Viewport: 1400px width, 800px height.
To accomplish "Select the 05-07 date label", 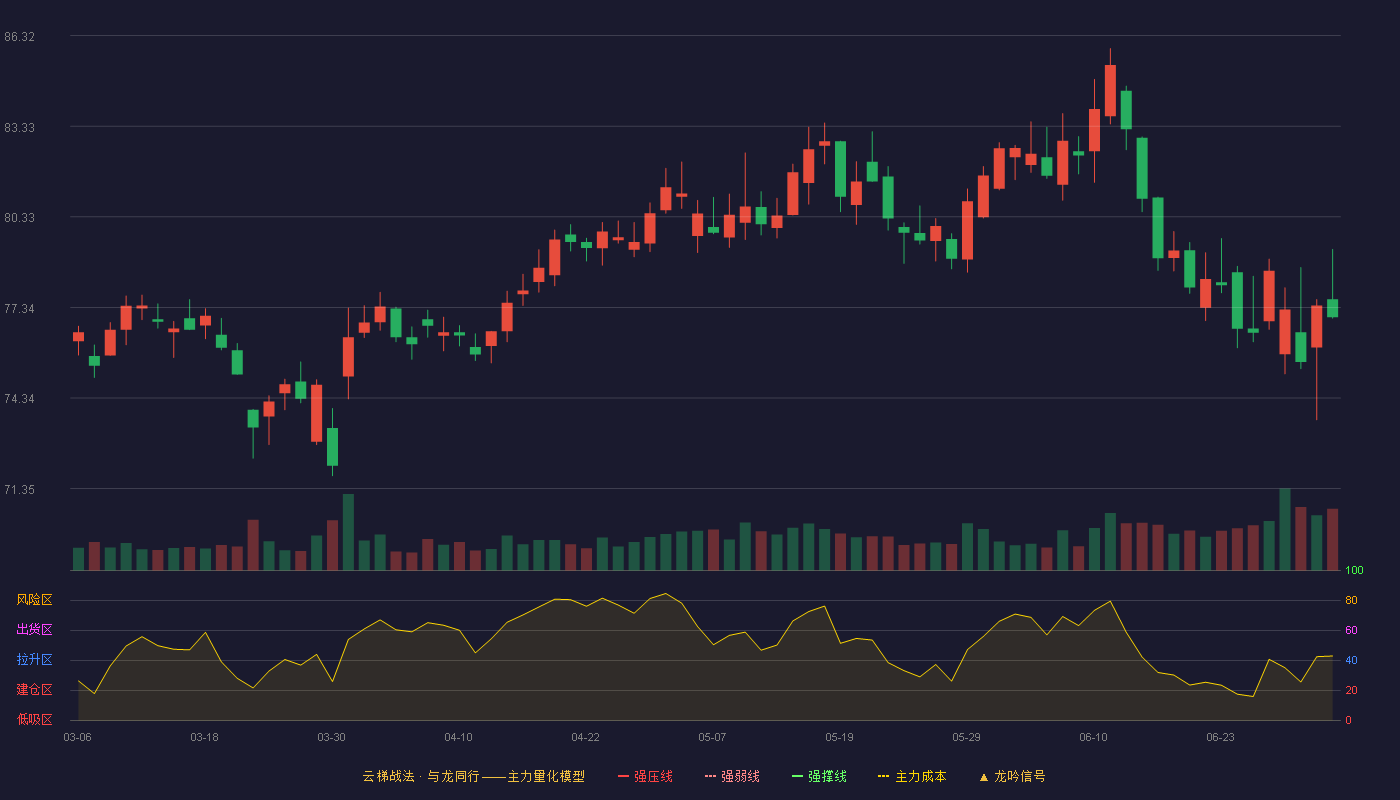I will point(712,737).
